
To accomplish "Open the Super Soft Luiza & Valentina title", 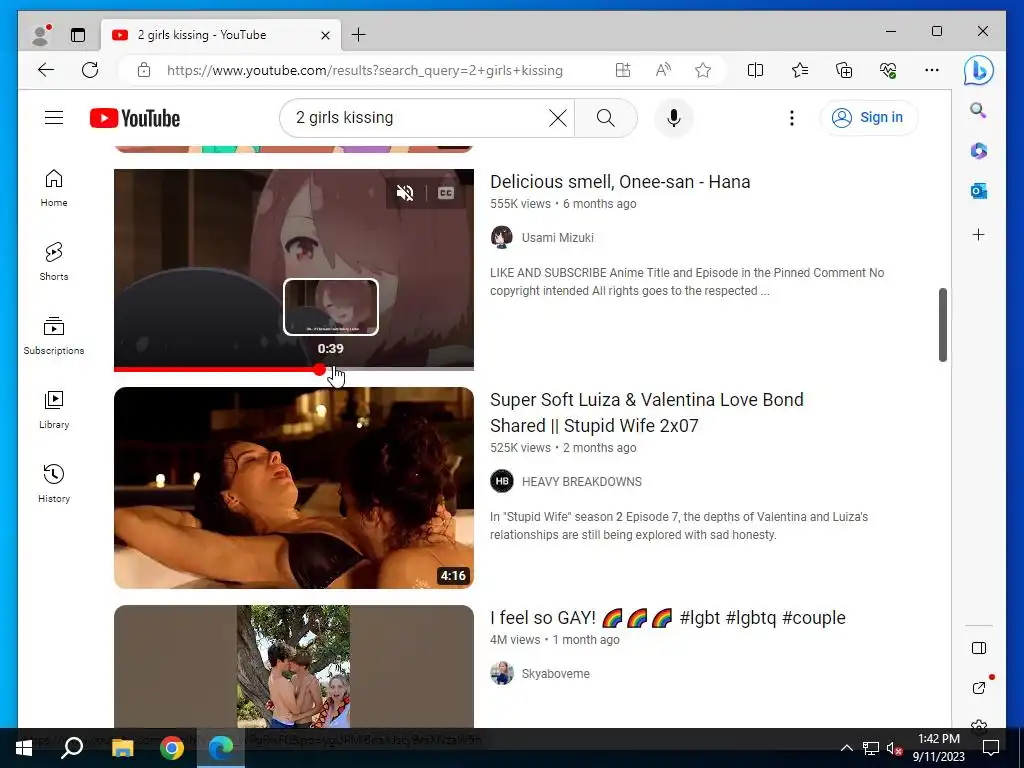I will (647, 413).
